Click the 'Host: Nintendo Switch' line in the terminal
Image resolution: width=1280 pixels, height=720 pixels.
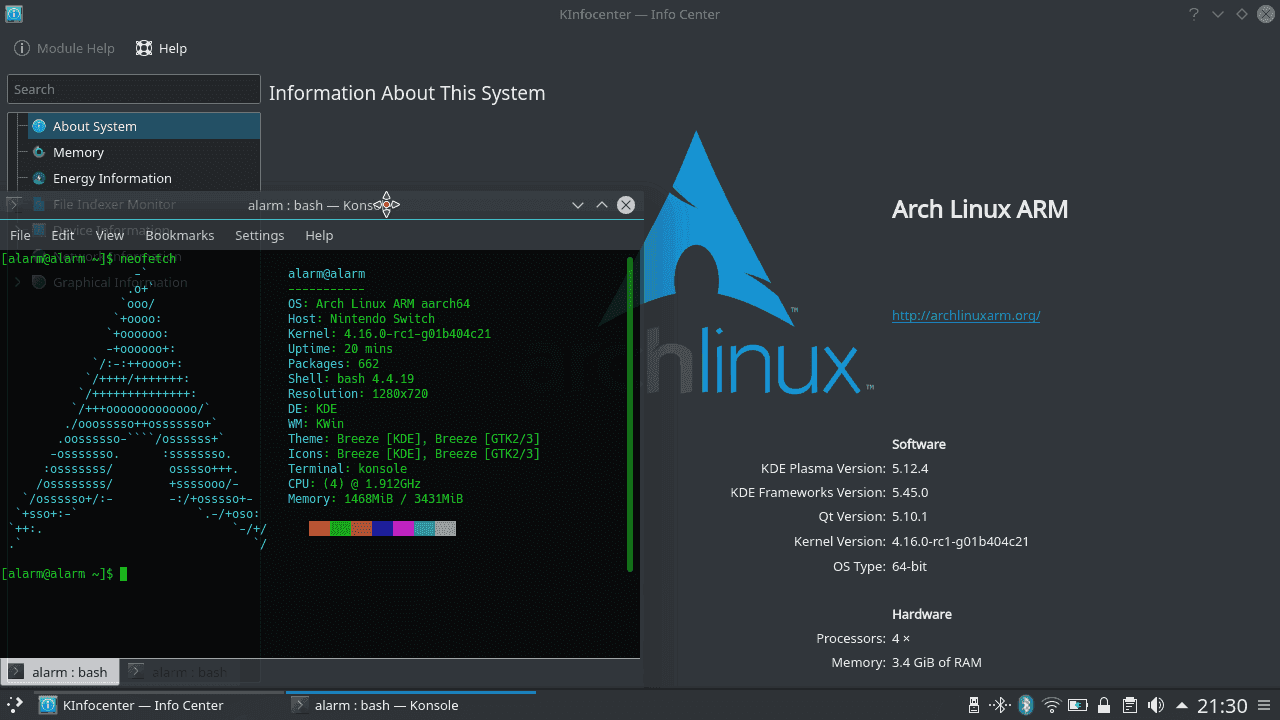click(361, 318)
